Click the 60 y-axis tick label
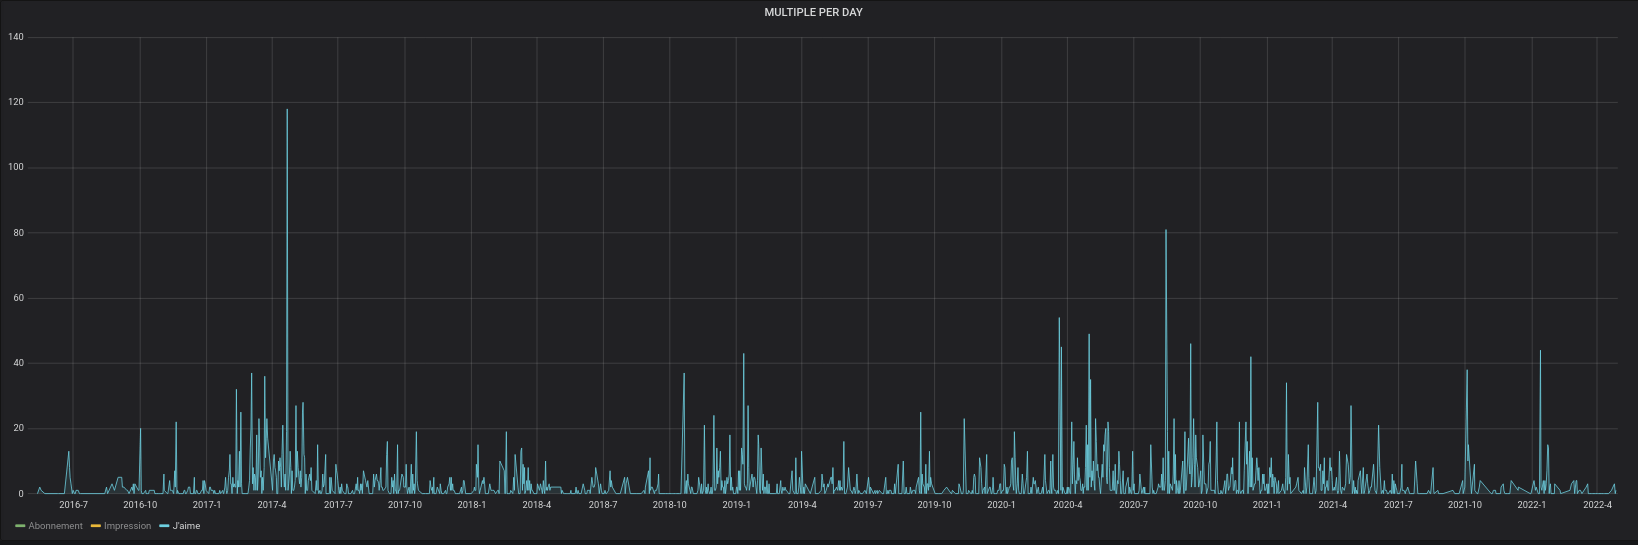 [x=17, y=298]
